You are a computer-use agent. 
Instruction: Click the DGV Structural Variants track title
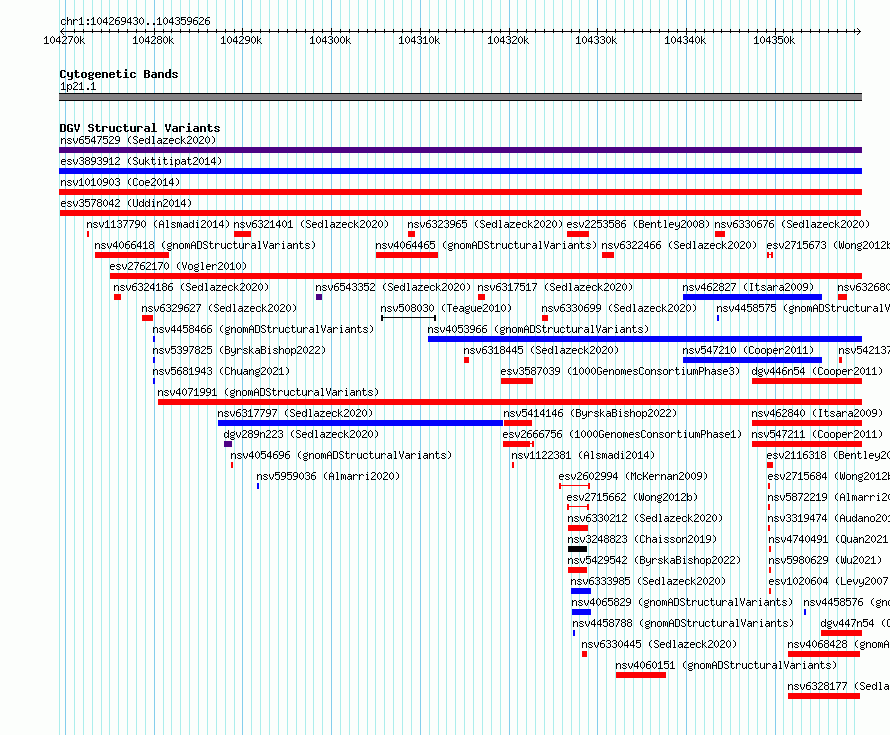tap(140, 128)
